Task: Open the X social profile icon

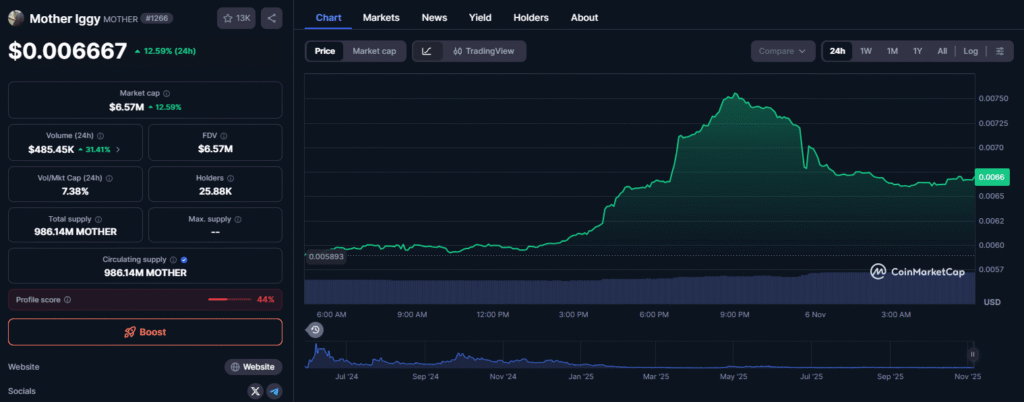Action: click(255, 391)
